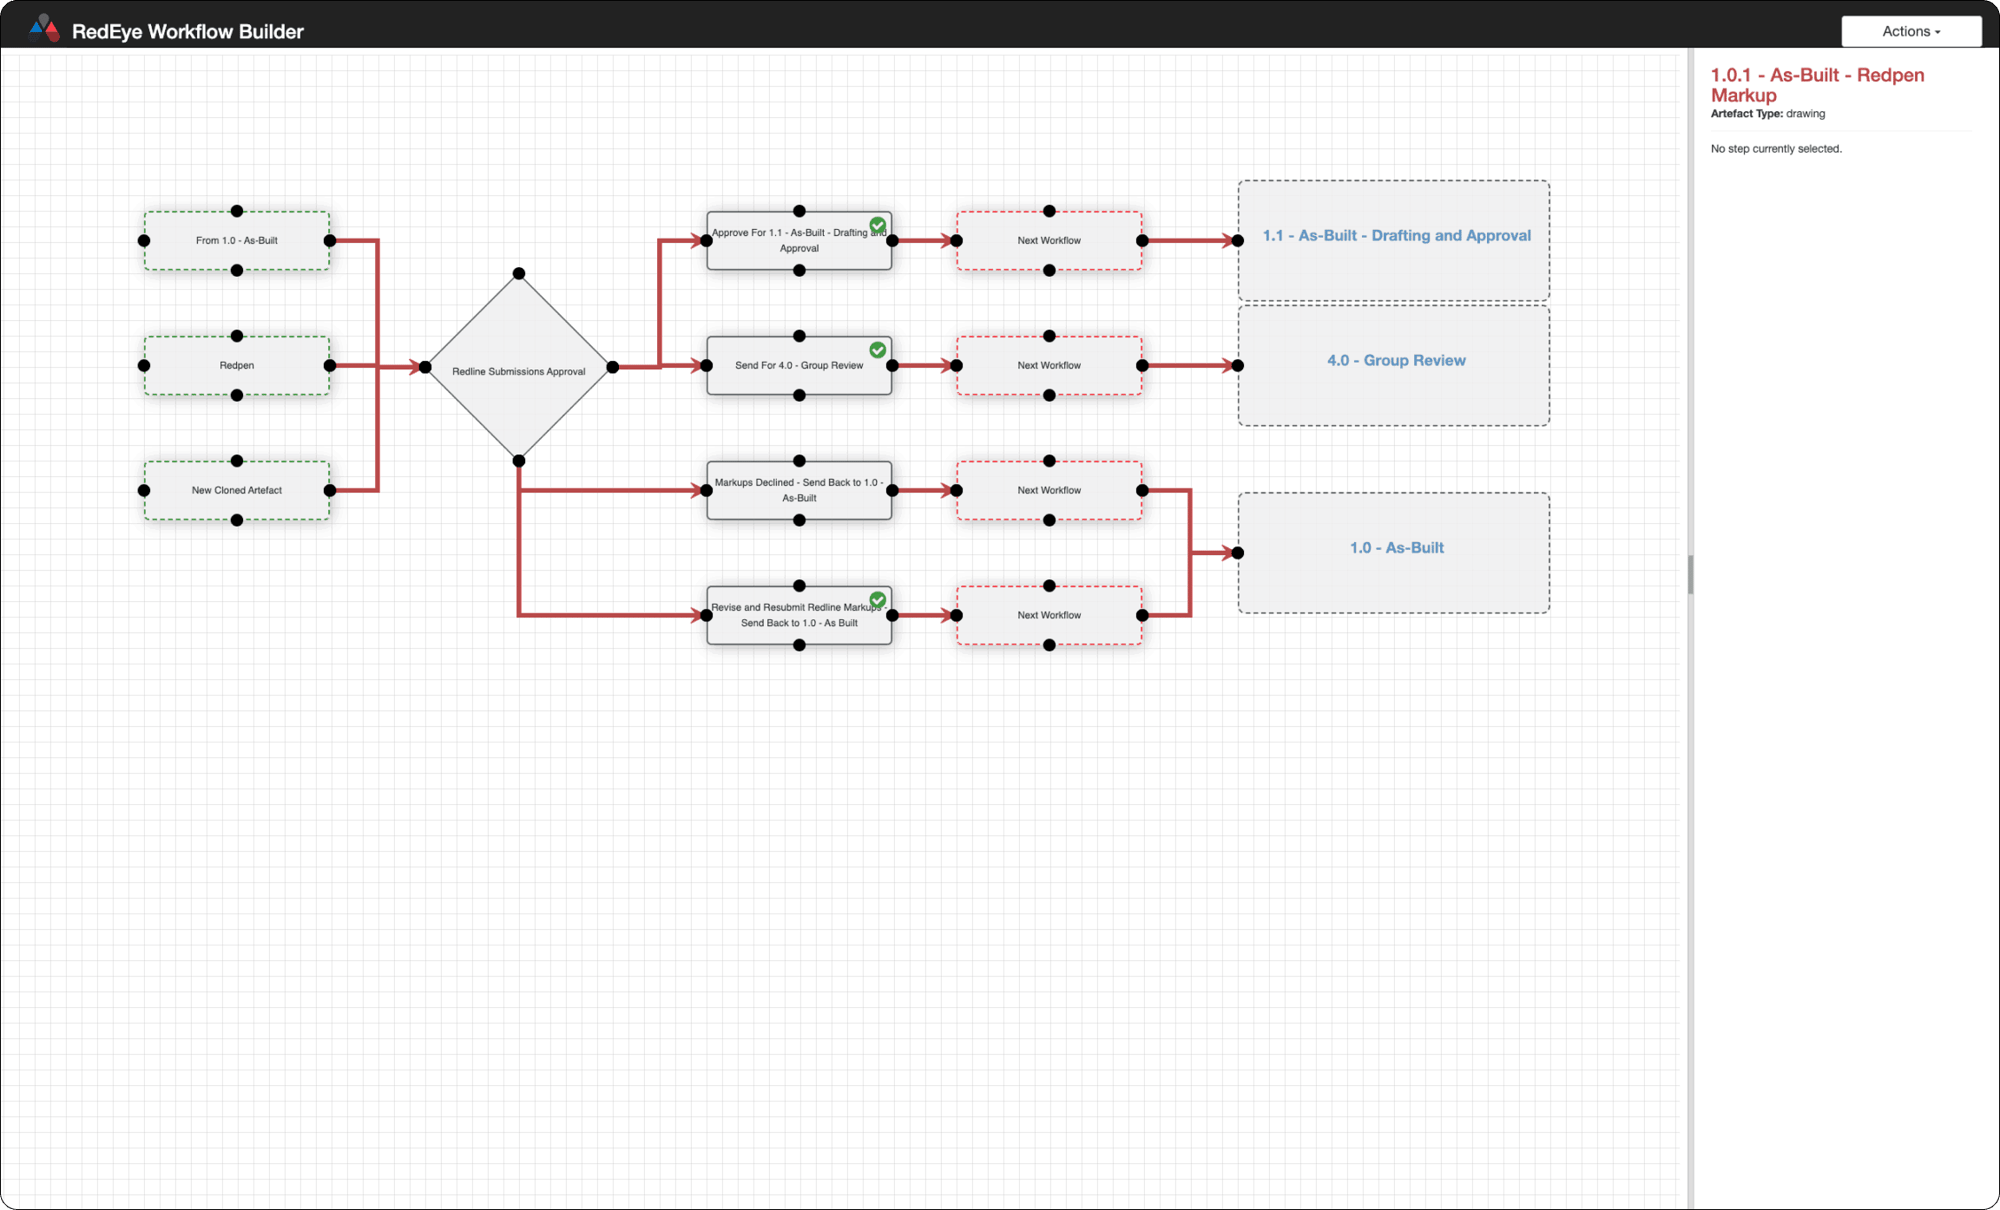This screenshot has height=1210, width=2000.
Task: Click green checkmark on Send For 4.0 step
Action: [x=878, y=349]
